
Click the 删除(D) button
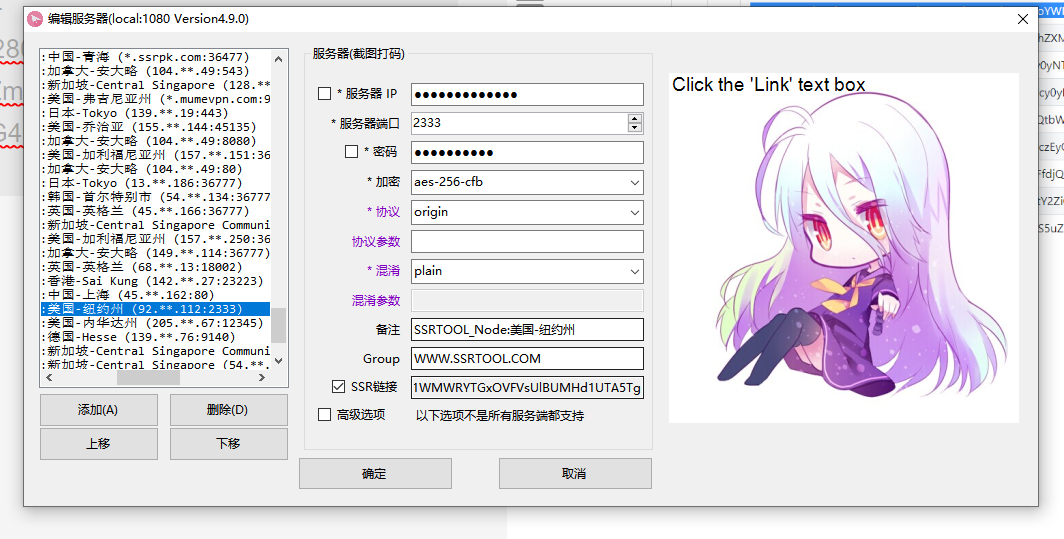tap(228, 410)
